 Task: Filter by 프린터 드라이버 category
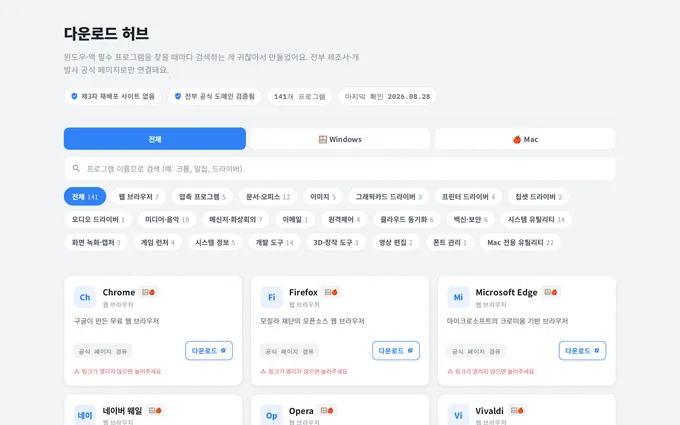468,196
